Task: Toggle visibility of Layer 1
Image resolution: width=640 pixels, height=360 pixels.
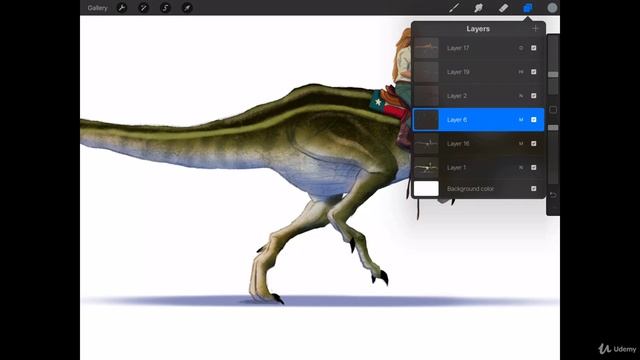Action: pyautogui.click(x=533, y=167)
